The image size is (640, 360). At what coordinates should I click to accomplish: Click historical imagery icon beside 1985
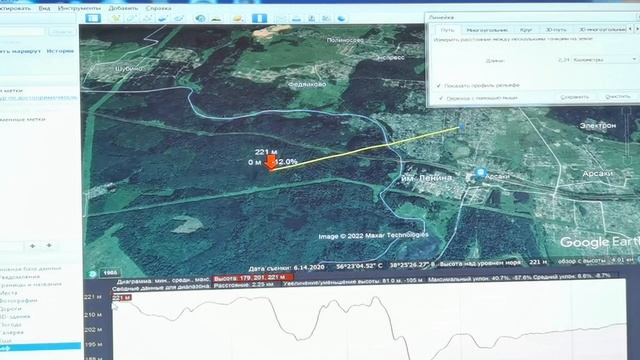(x=93, y=273)
